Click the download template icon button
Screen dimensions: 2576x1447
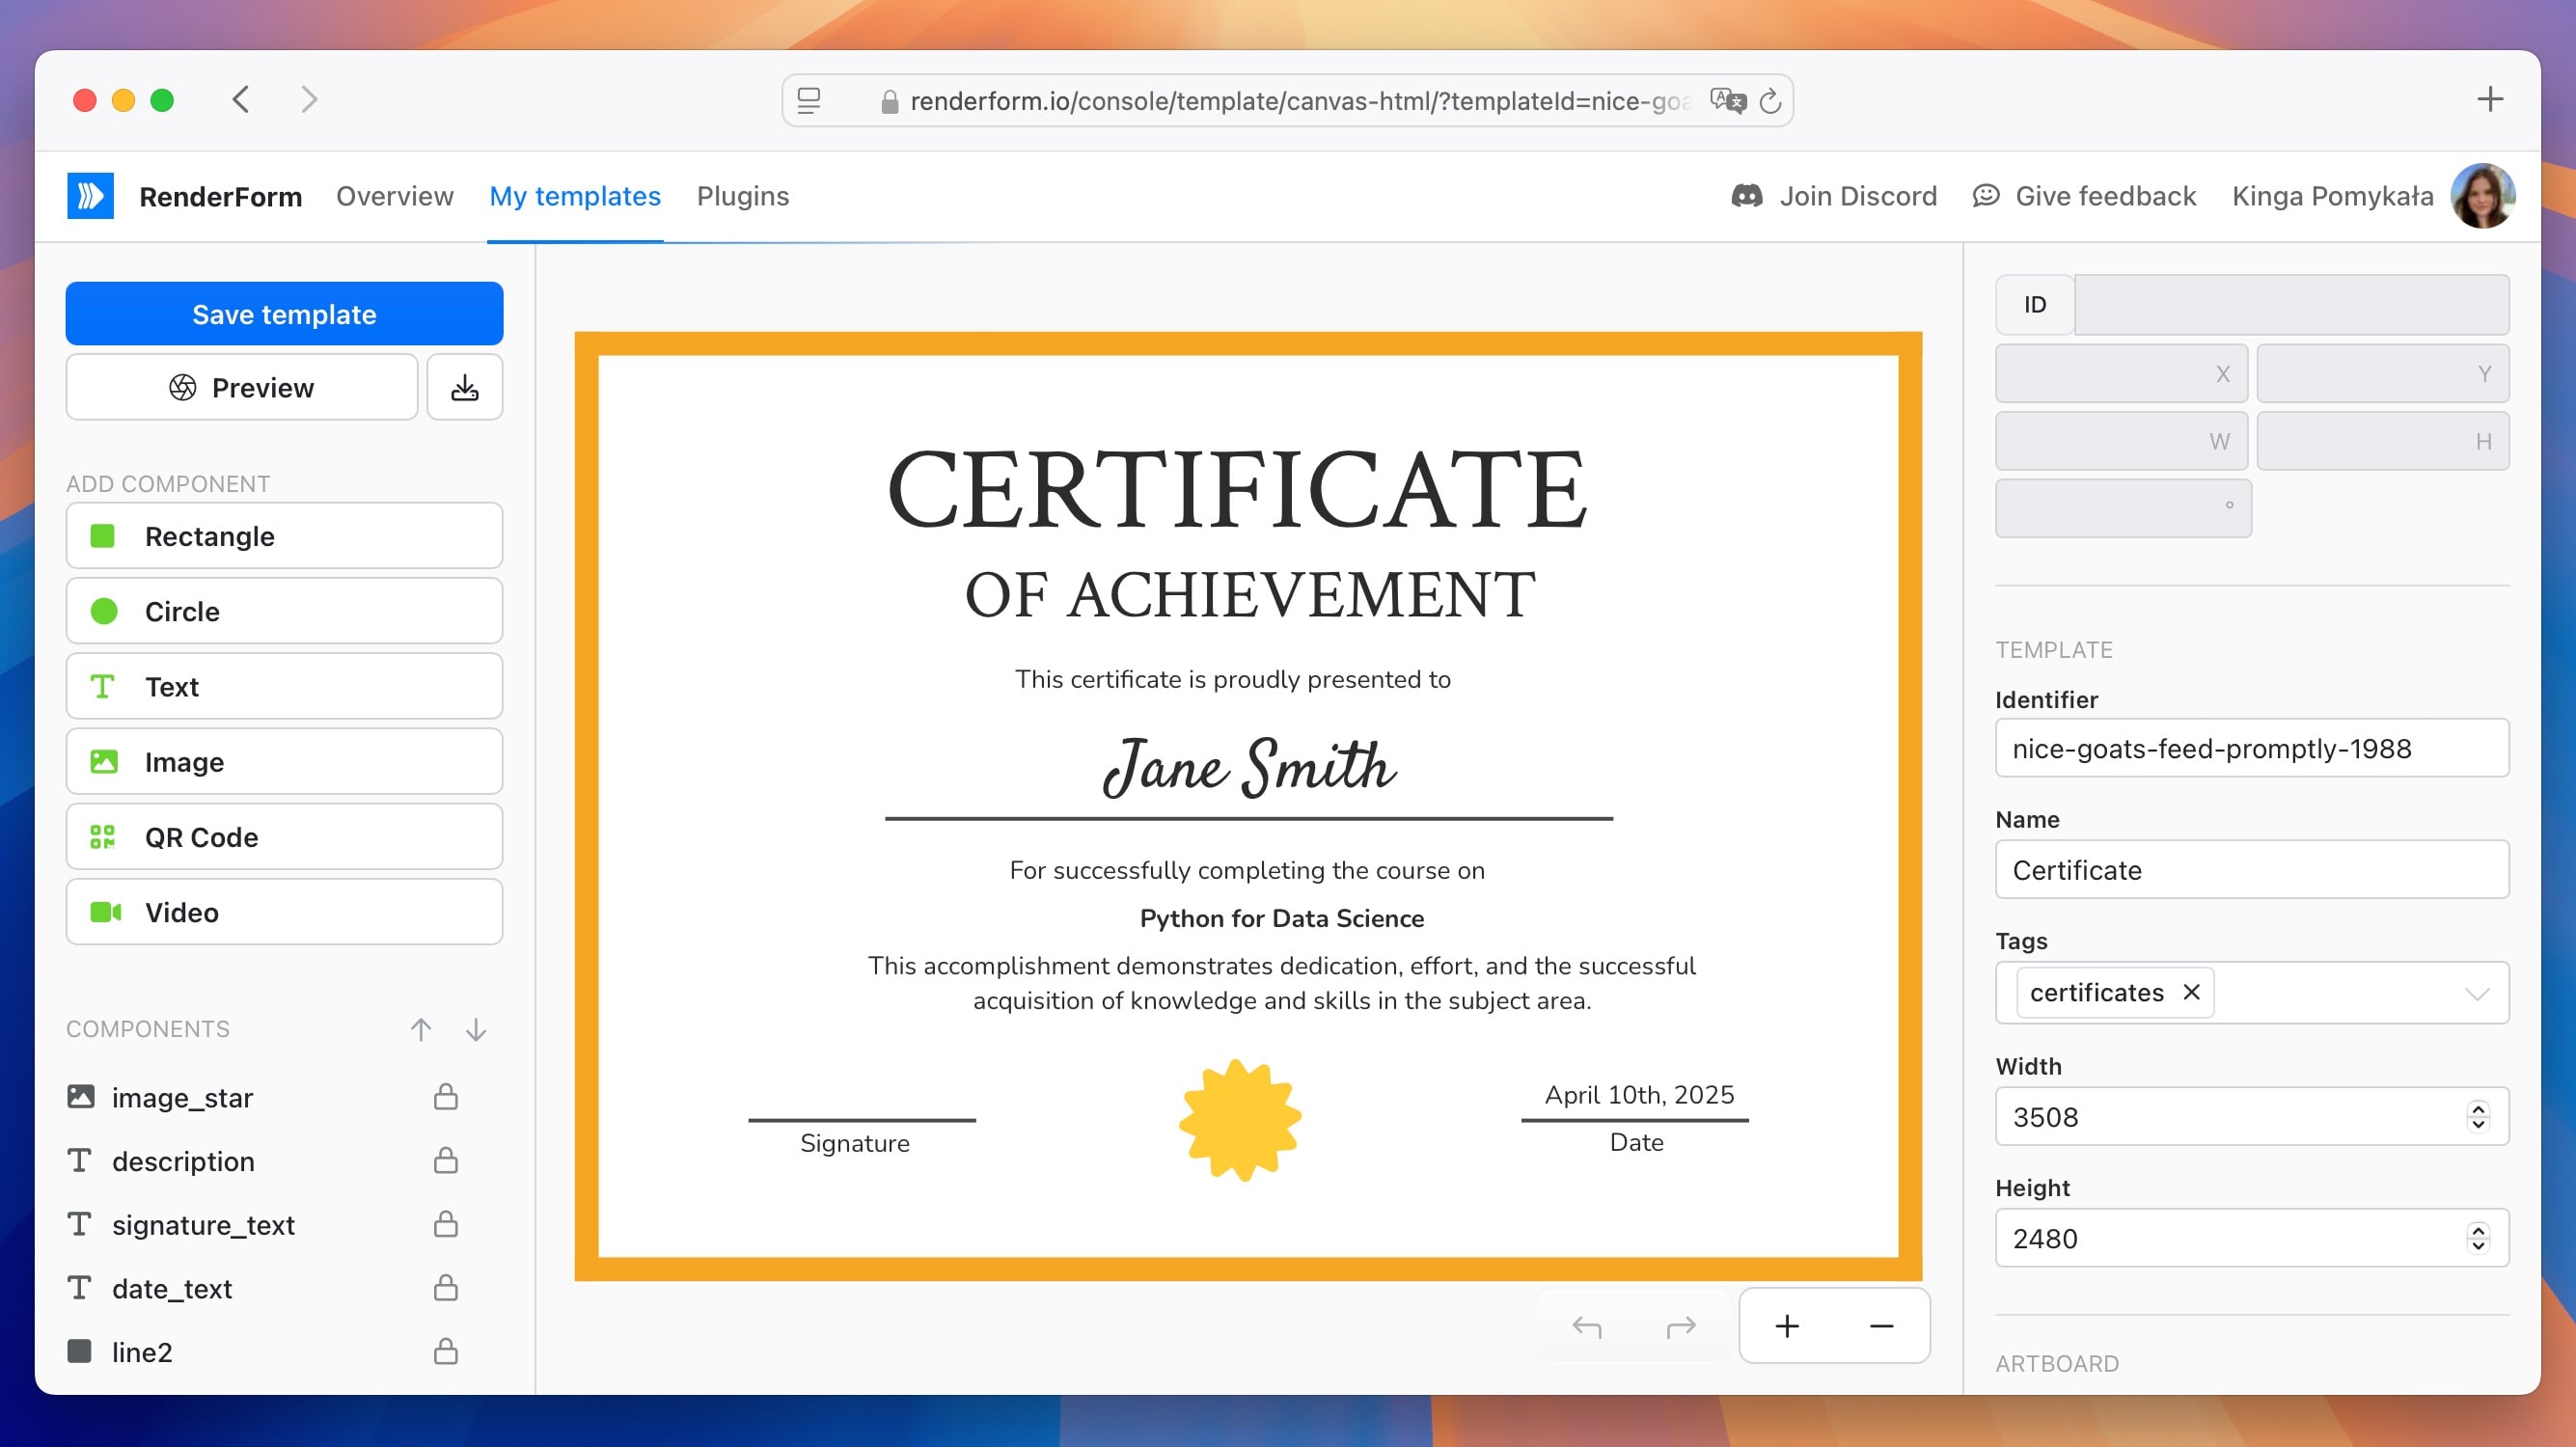coord(464,387)
